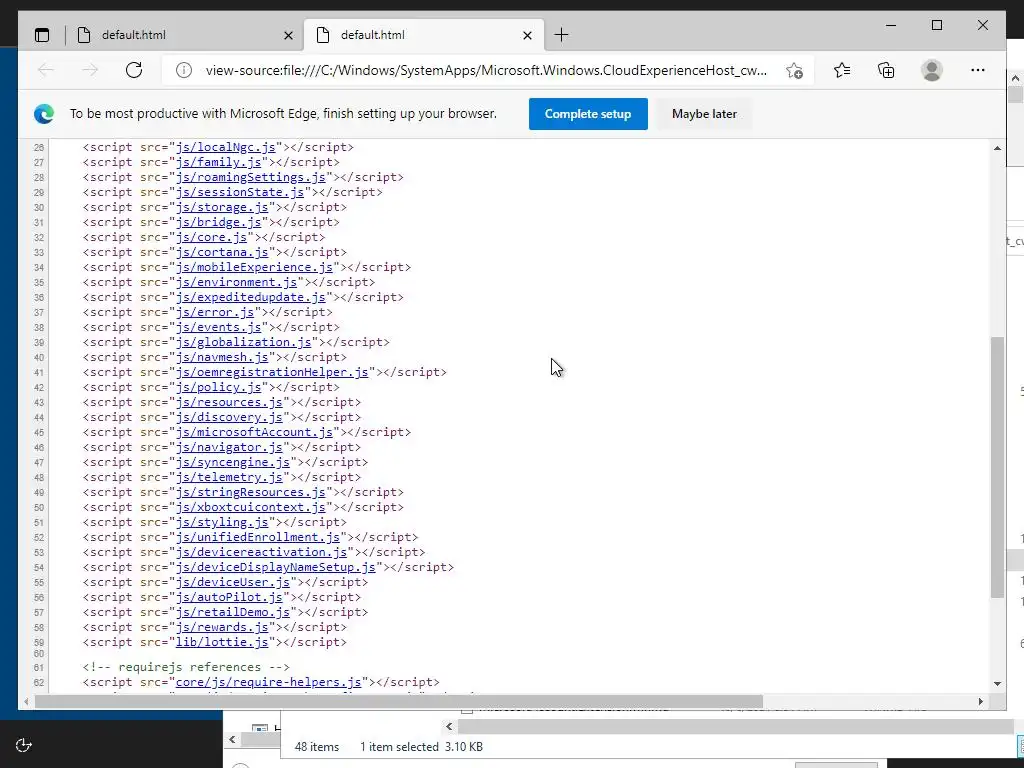The height and width of the screenshot is (768, 1024).
Task: Open the js/xboxtcuicontext.js link
Action: click(x=251, y=507)
